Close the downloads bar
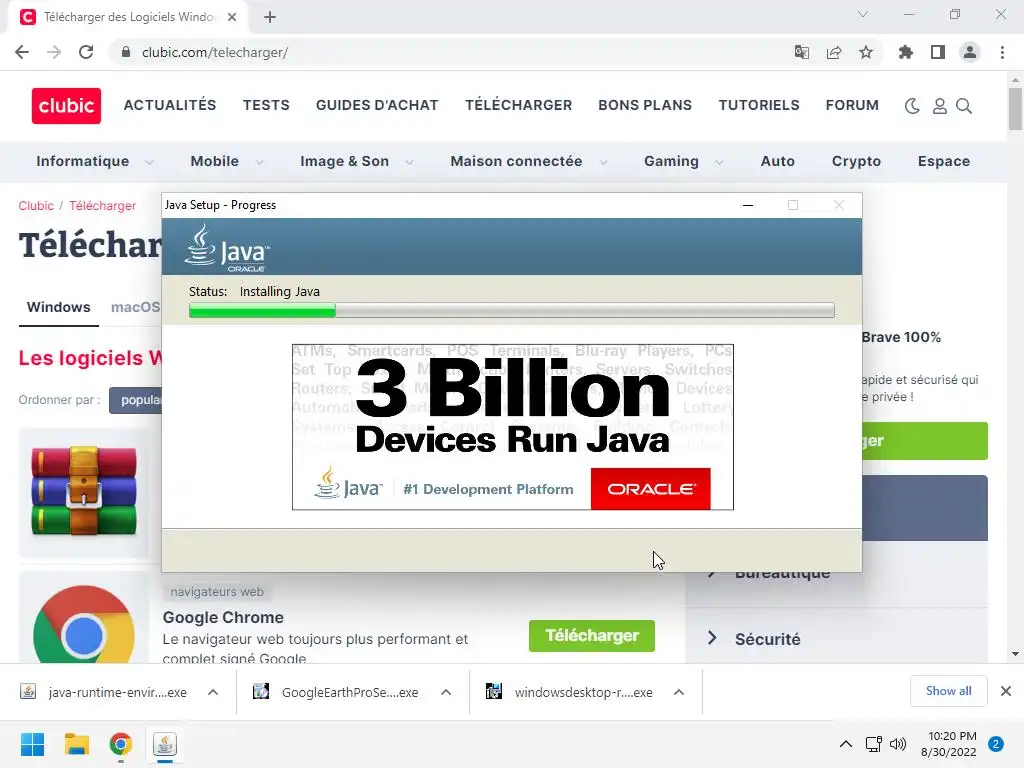1024x768 pixels. [1006, 691]
